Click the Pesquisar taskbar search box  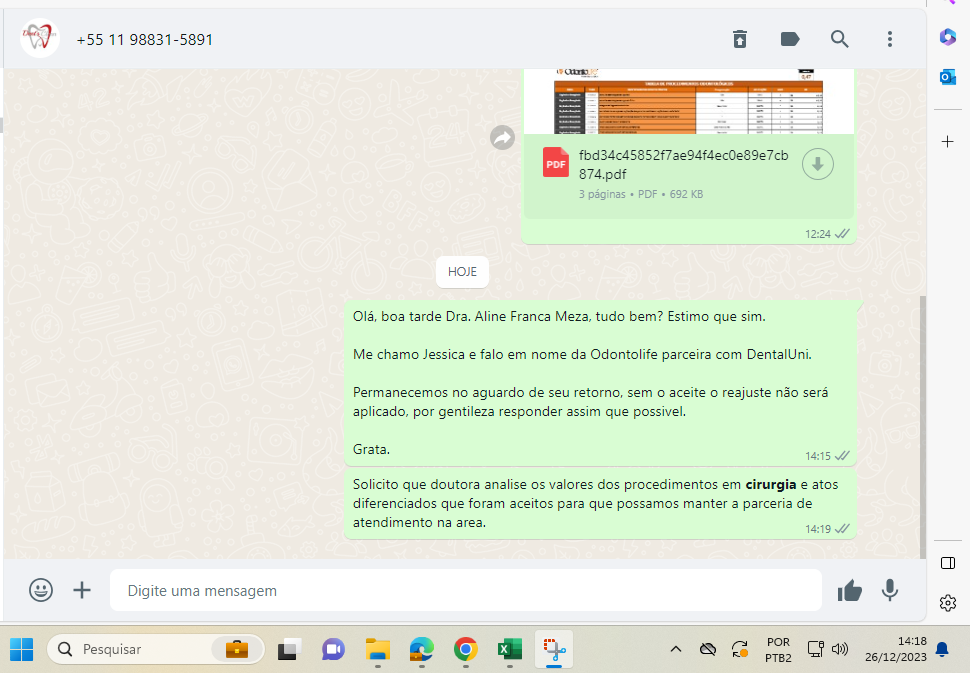[x=156, y=649]
